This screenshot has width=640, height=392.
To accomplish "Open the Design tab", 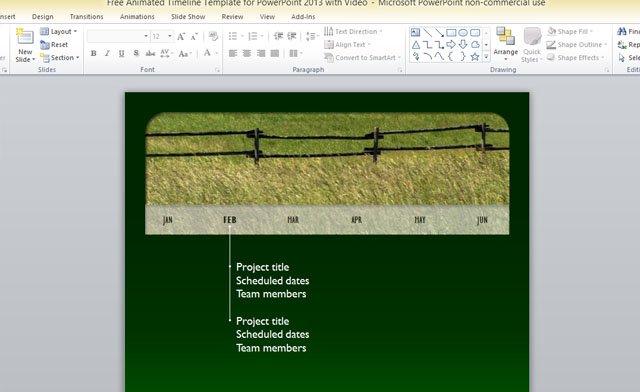I will [x=42, y=17].
